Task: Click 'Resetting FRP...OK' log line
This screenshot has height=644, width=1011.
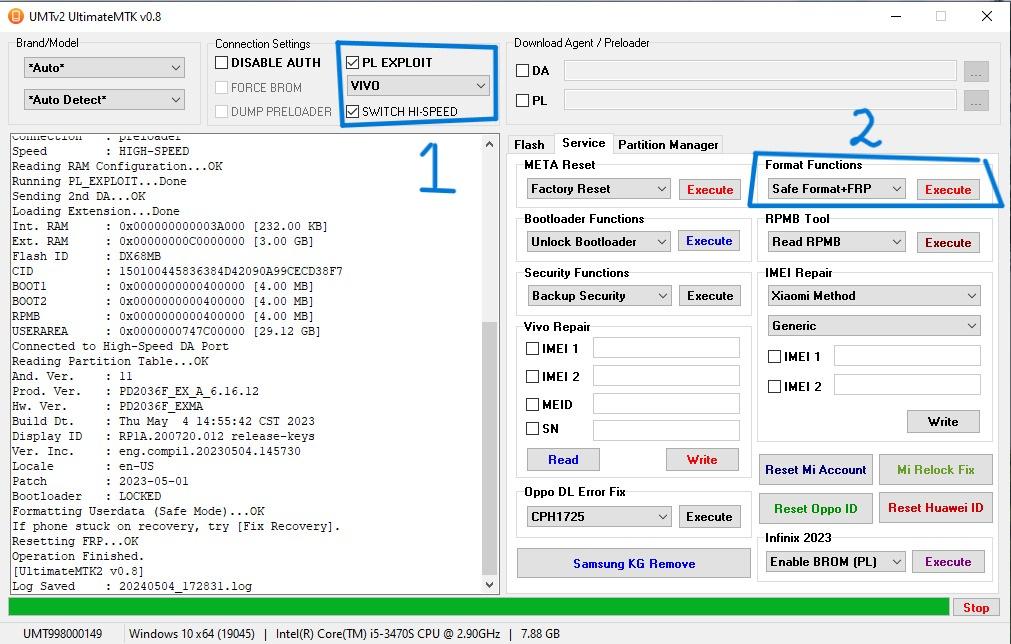Action: pyautogui.click(x=75, y=542)
